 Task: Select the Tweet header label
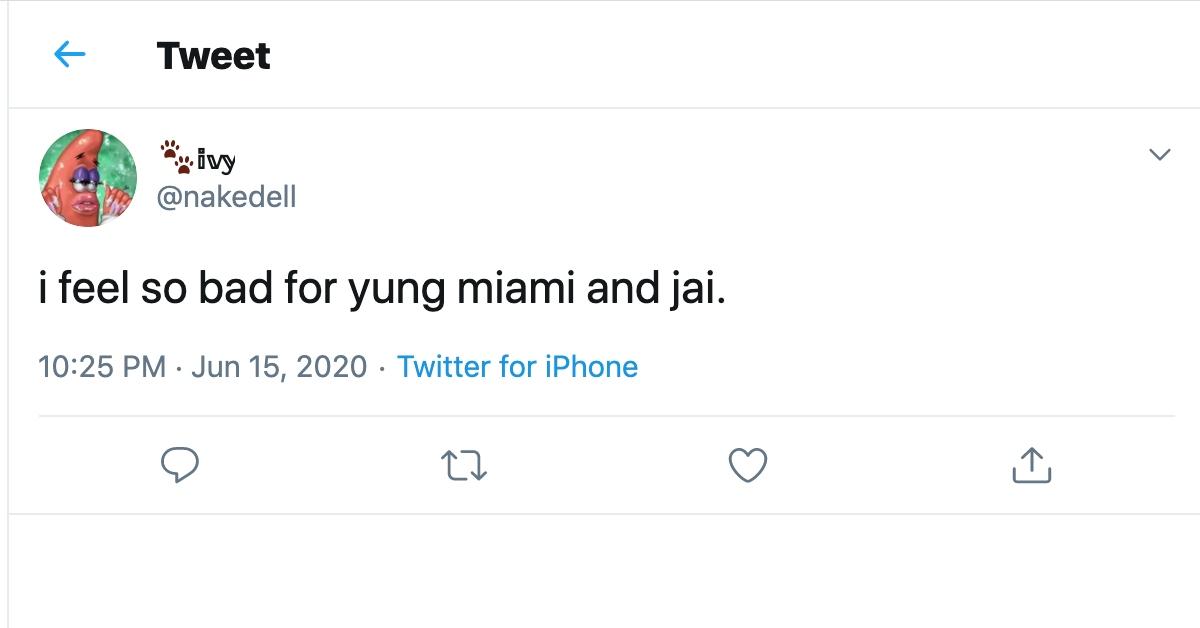[x=212, y=55]
